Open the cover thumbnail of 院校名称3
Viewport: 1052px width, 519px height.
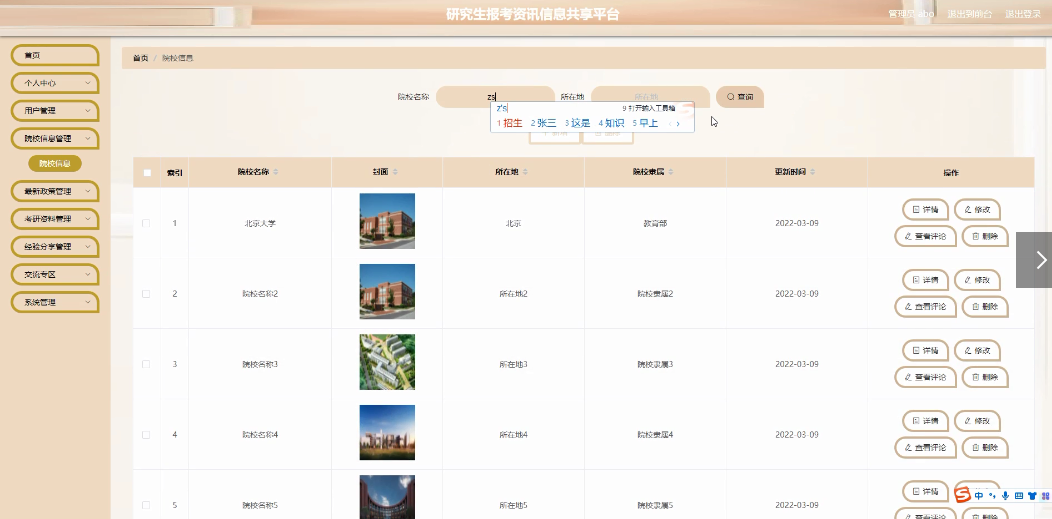point(387,362)
